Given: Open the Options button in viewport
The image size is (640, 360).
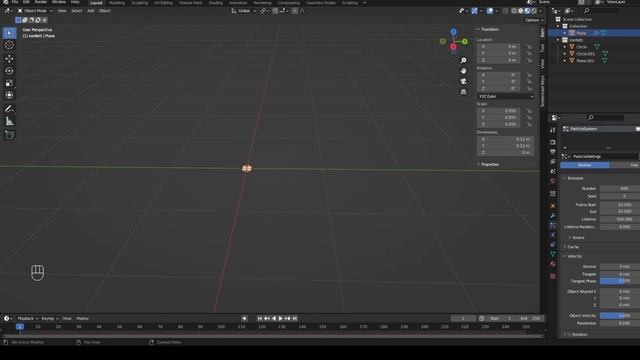Looking at the screenshot, I should point(534,20).
